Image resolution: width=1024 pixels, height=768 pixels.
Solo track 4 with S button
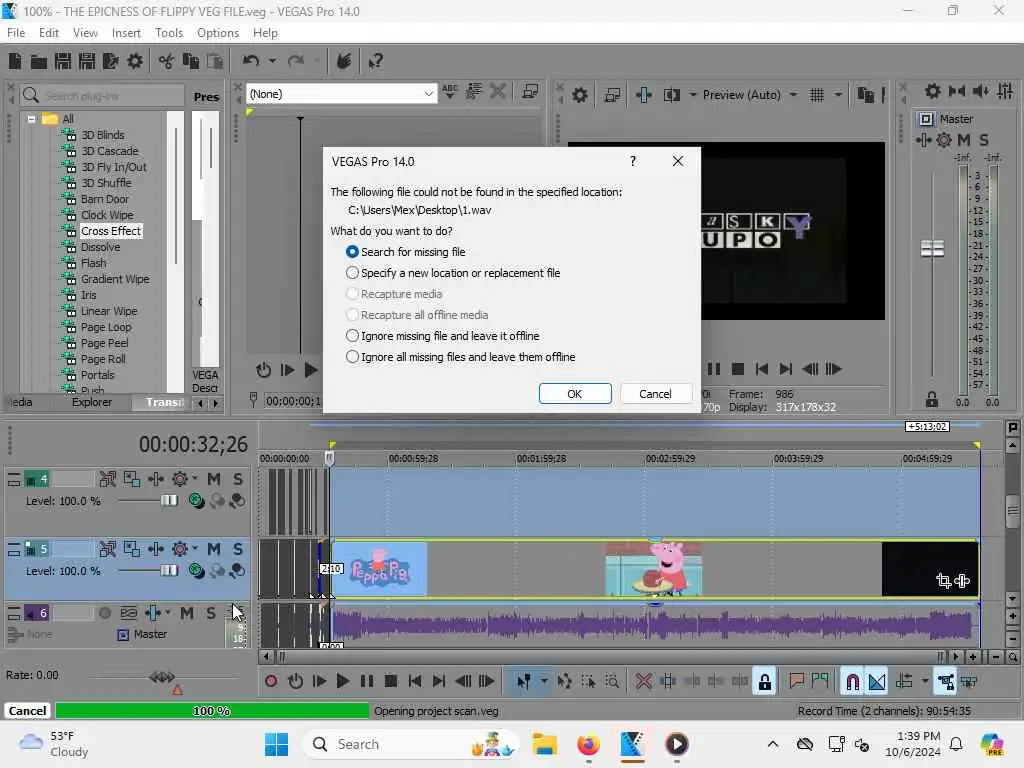(x=238, y=479)
